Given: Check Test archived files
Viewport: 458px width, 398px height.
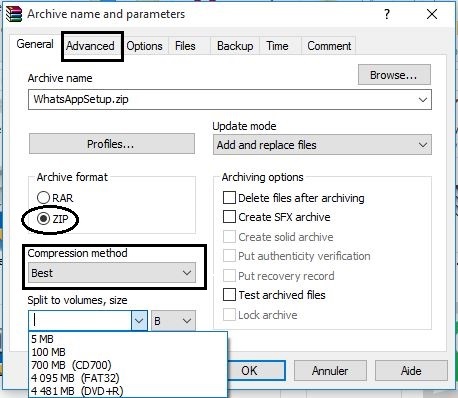Looking at the screenshot, I should pos(274,295).
